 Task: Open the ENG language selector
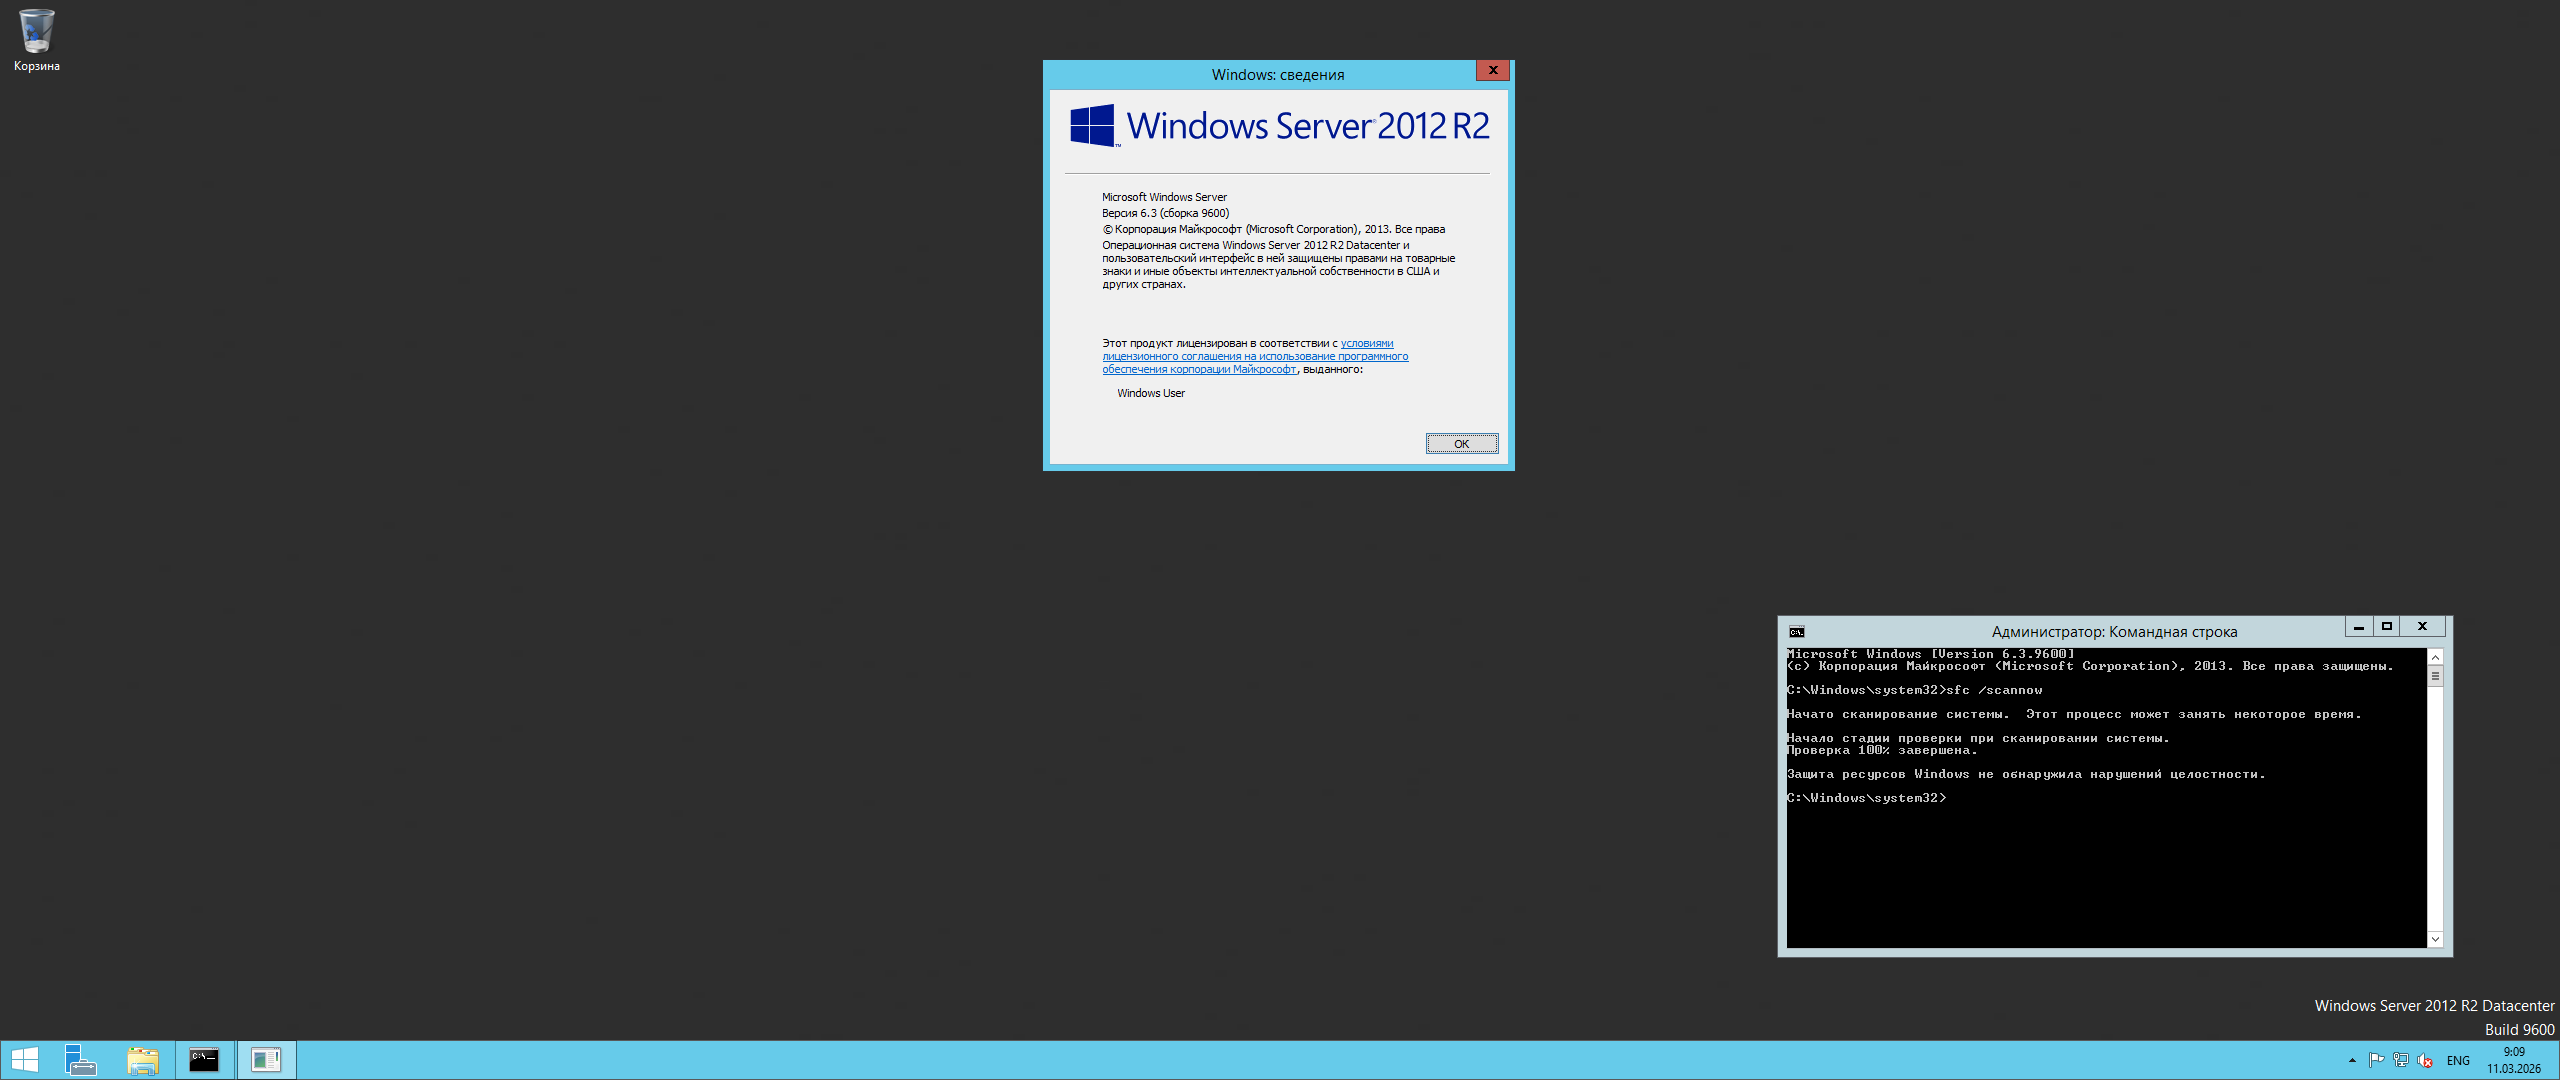[2458, 1060]
